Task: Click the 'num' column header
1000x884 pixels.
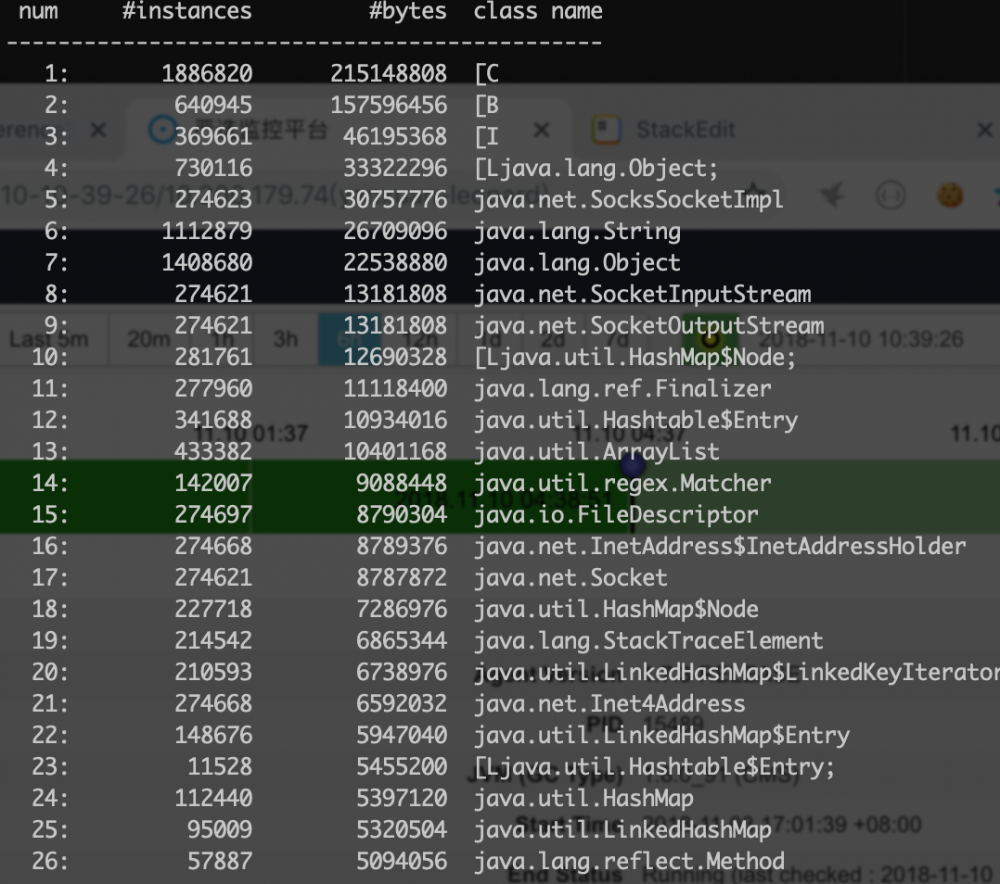Action: [x=38, y=11]
